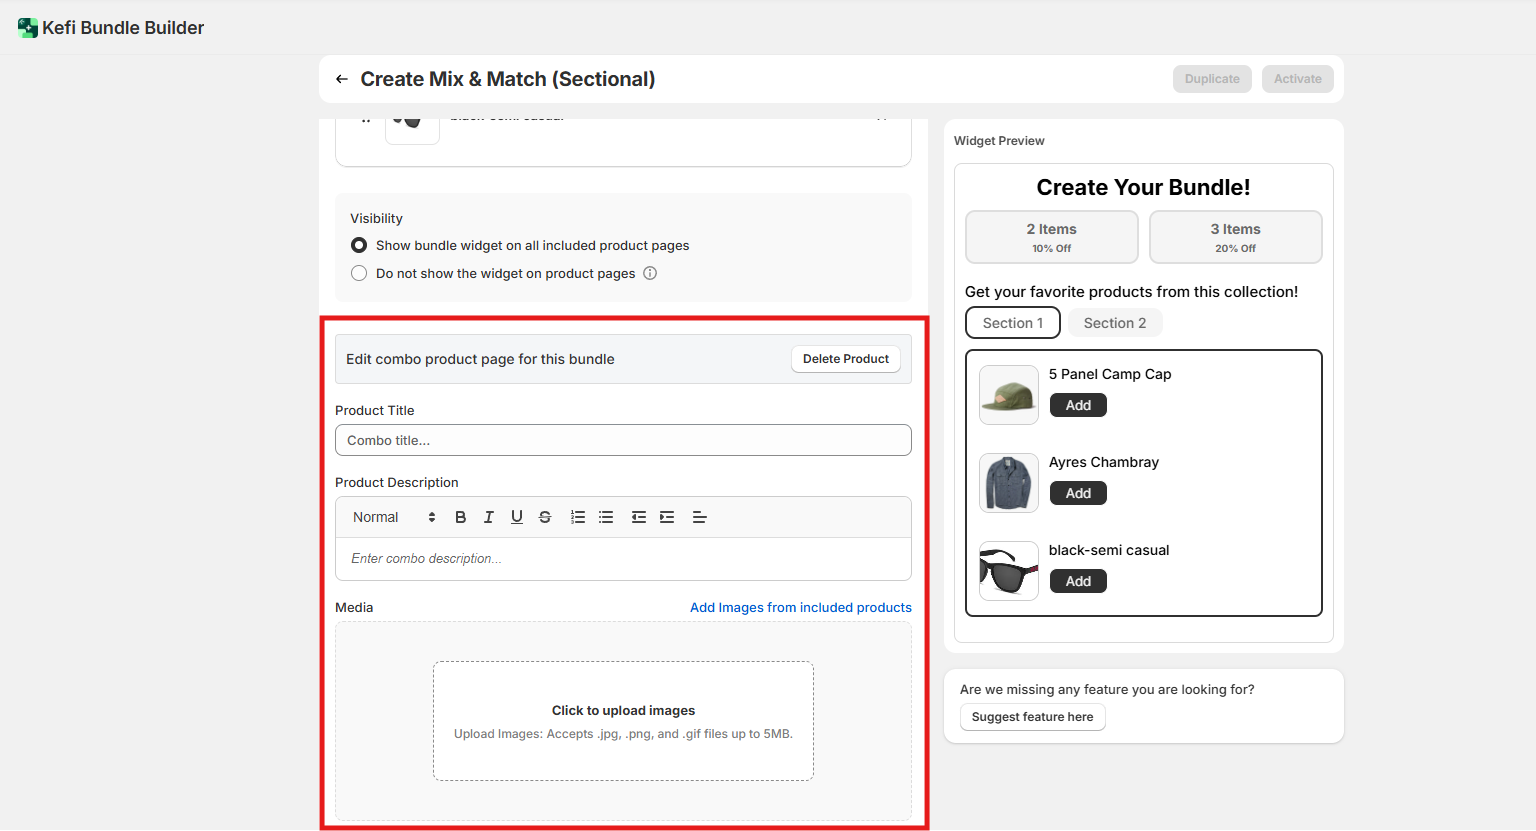
Task: Select the 3 Items 20% Off tier
Action: pyautogui.click(x=1235, y=237)
